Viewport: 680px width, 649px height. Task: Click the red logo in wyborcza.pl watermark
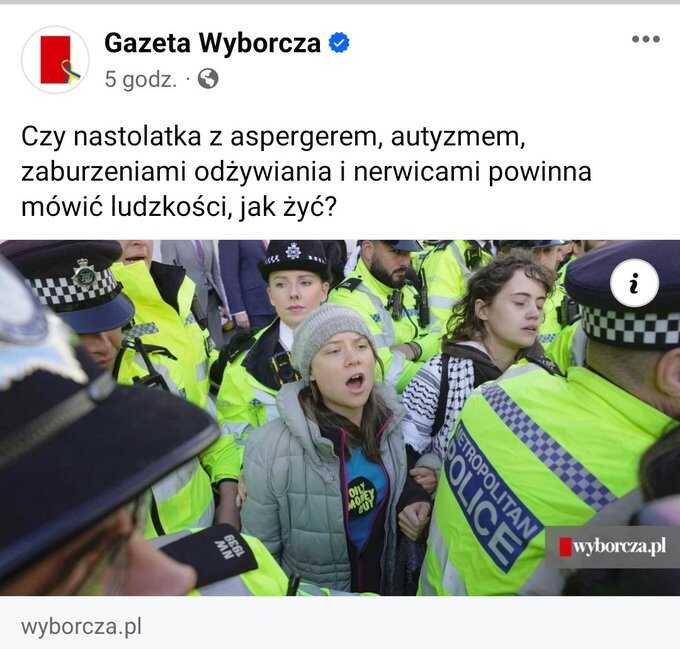coord(565,546)
